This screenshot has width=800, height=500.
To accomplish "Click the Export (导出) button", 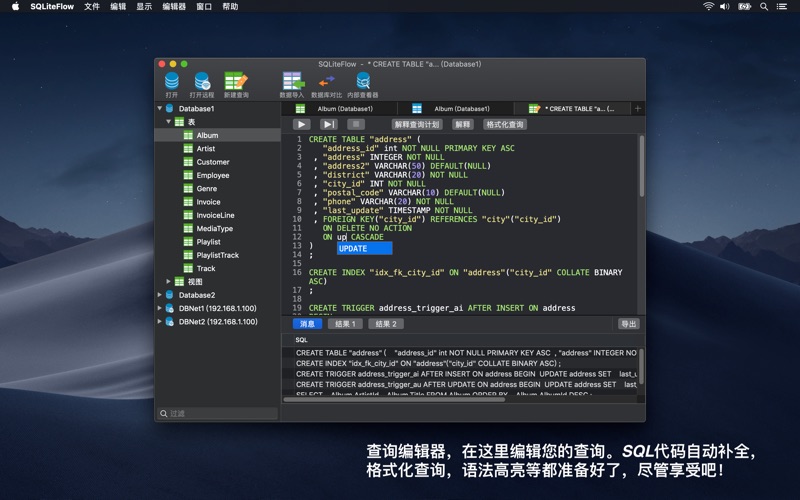I will tap(629, 324).
